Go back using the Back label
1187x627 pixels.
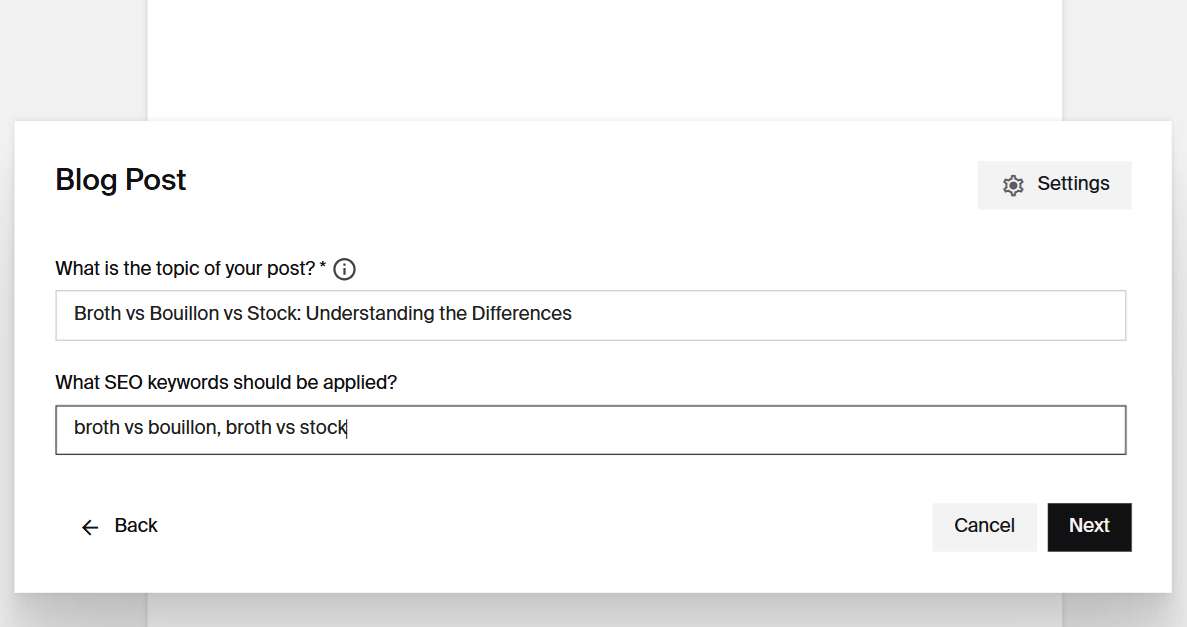pyautogui.click(x=136, y=526)
